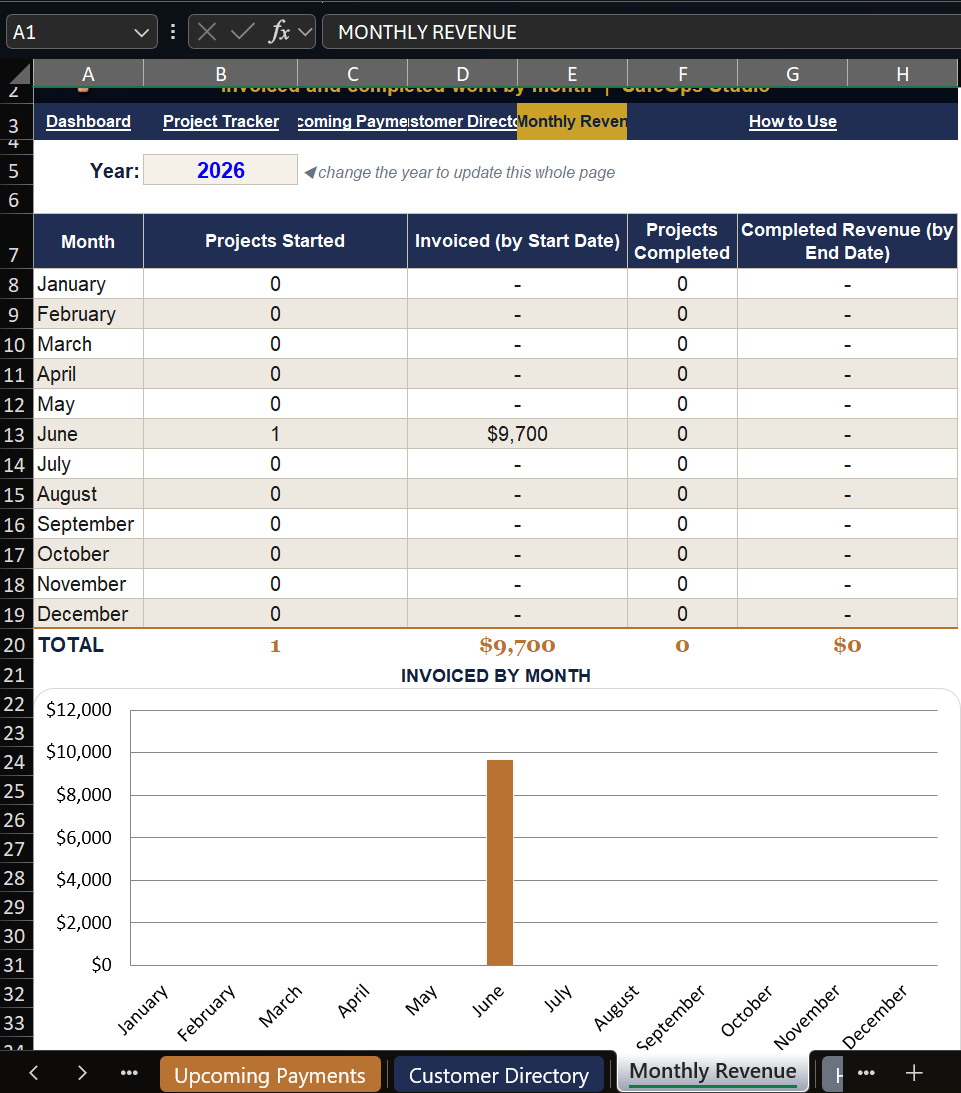This screenshot has width=961, height=1093.
Task: Switch to the Customer Directory sheet tab
Action: click(499, 1075)
